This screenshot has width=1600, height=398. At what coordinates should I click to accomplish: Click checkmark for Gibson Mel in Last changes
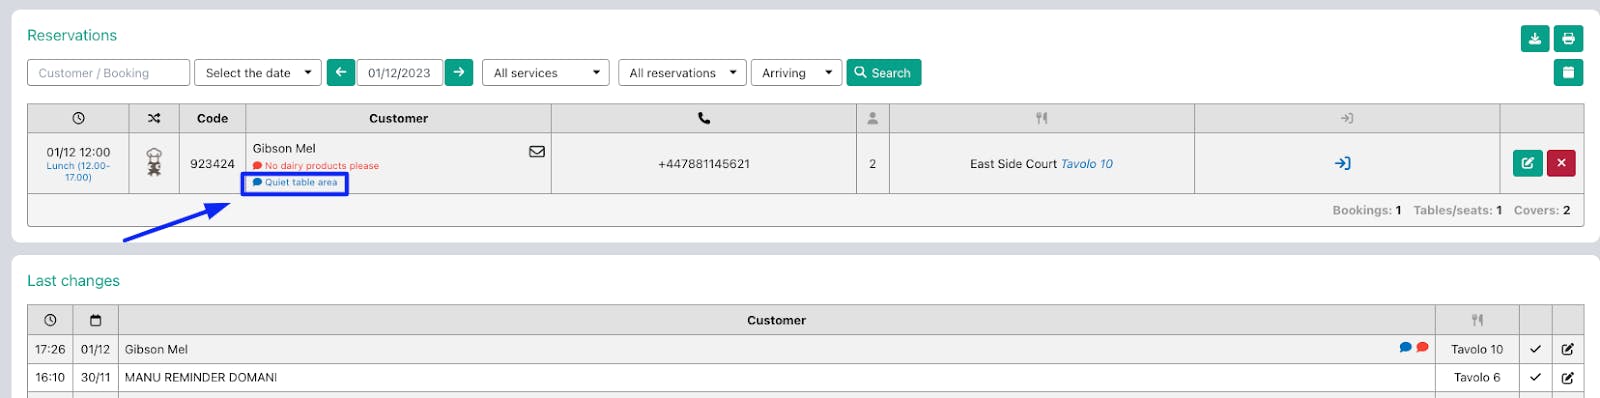tap(1536, 349)
